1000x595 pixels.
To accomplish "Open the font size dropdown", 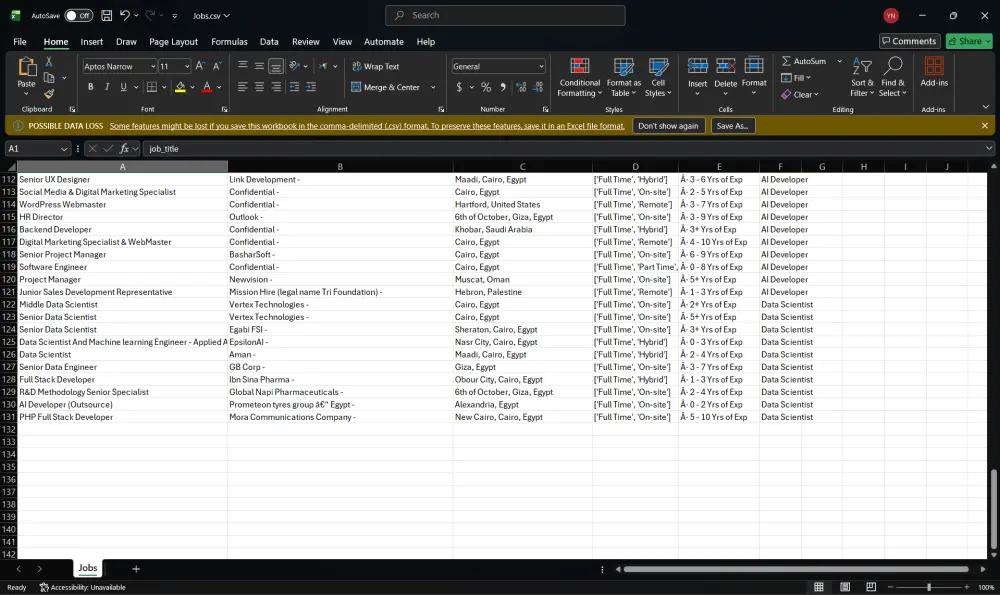I will pyautogui.click(x=187, y=66).
